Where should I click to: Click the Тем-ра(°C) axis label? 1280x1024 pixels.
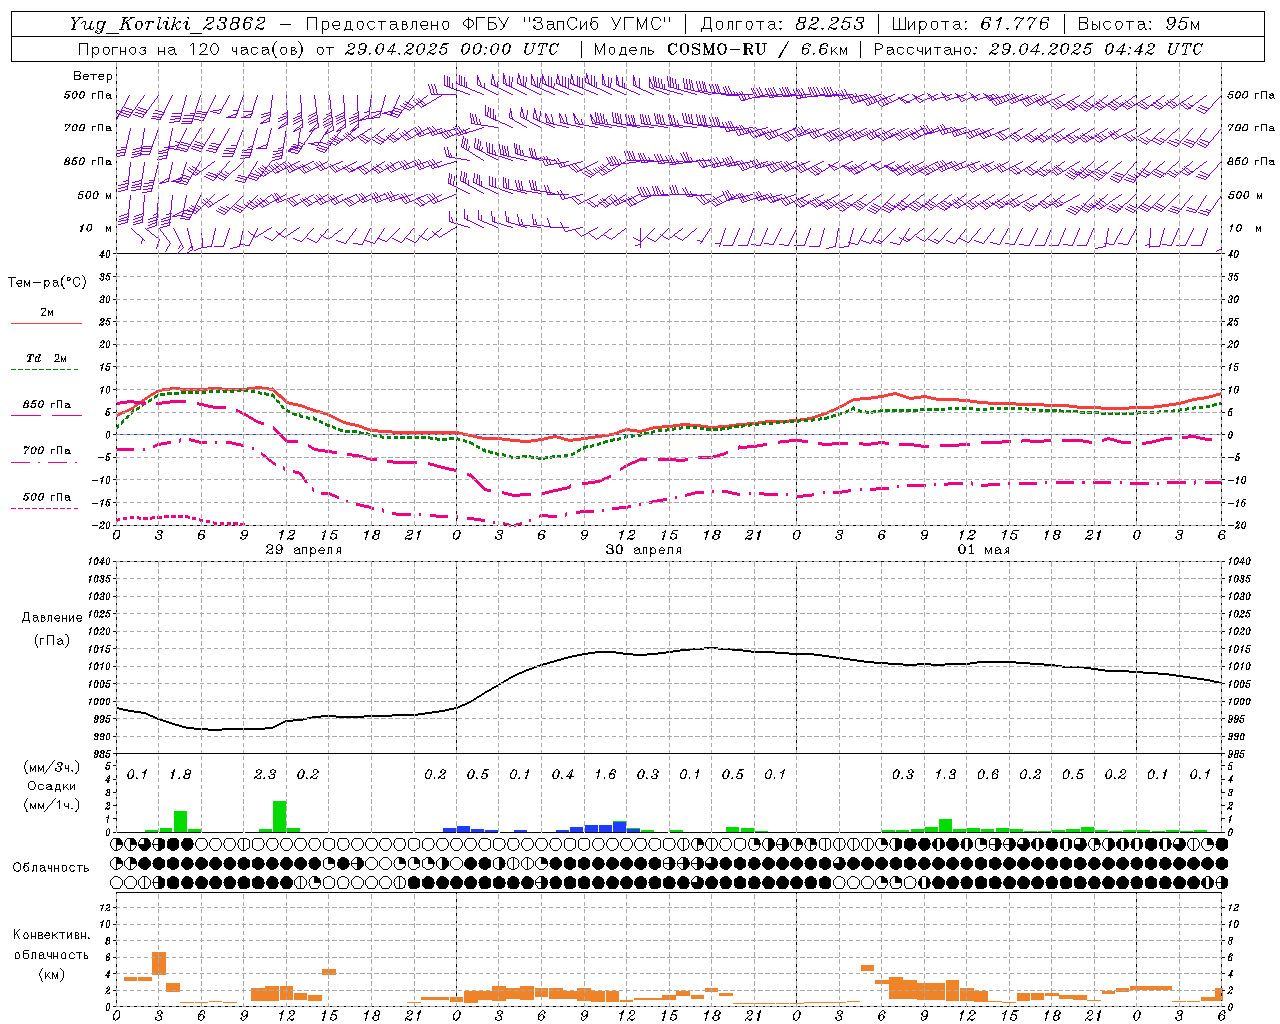click(x=47, y=283)
